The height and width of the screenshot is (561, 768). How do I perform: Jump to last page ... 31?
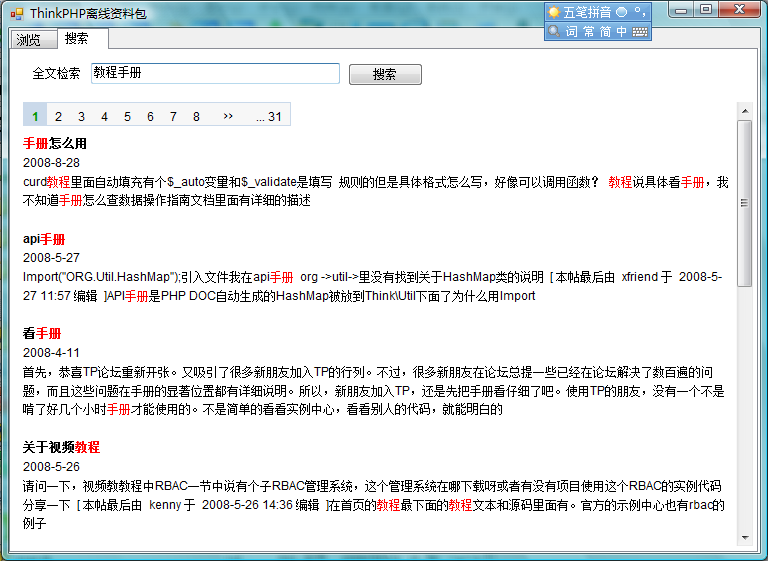point(269,117)
